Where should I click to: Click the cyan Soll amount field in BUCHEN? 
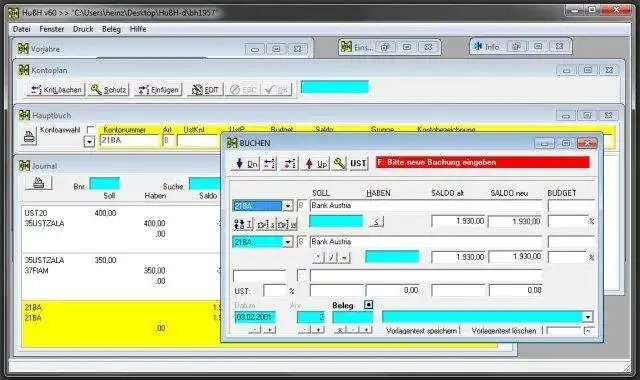click(x=336, y=221)
